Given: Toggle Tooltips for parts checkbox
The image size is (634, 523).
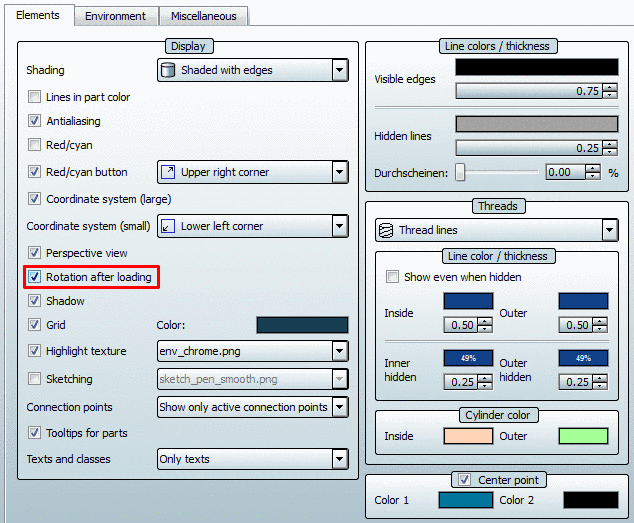Looking at the screenshot, I should pos(34,433).
